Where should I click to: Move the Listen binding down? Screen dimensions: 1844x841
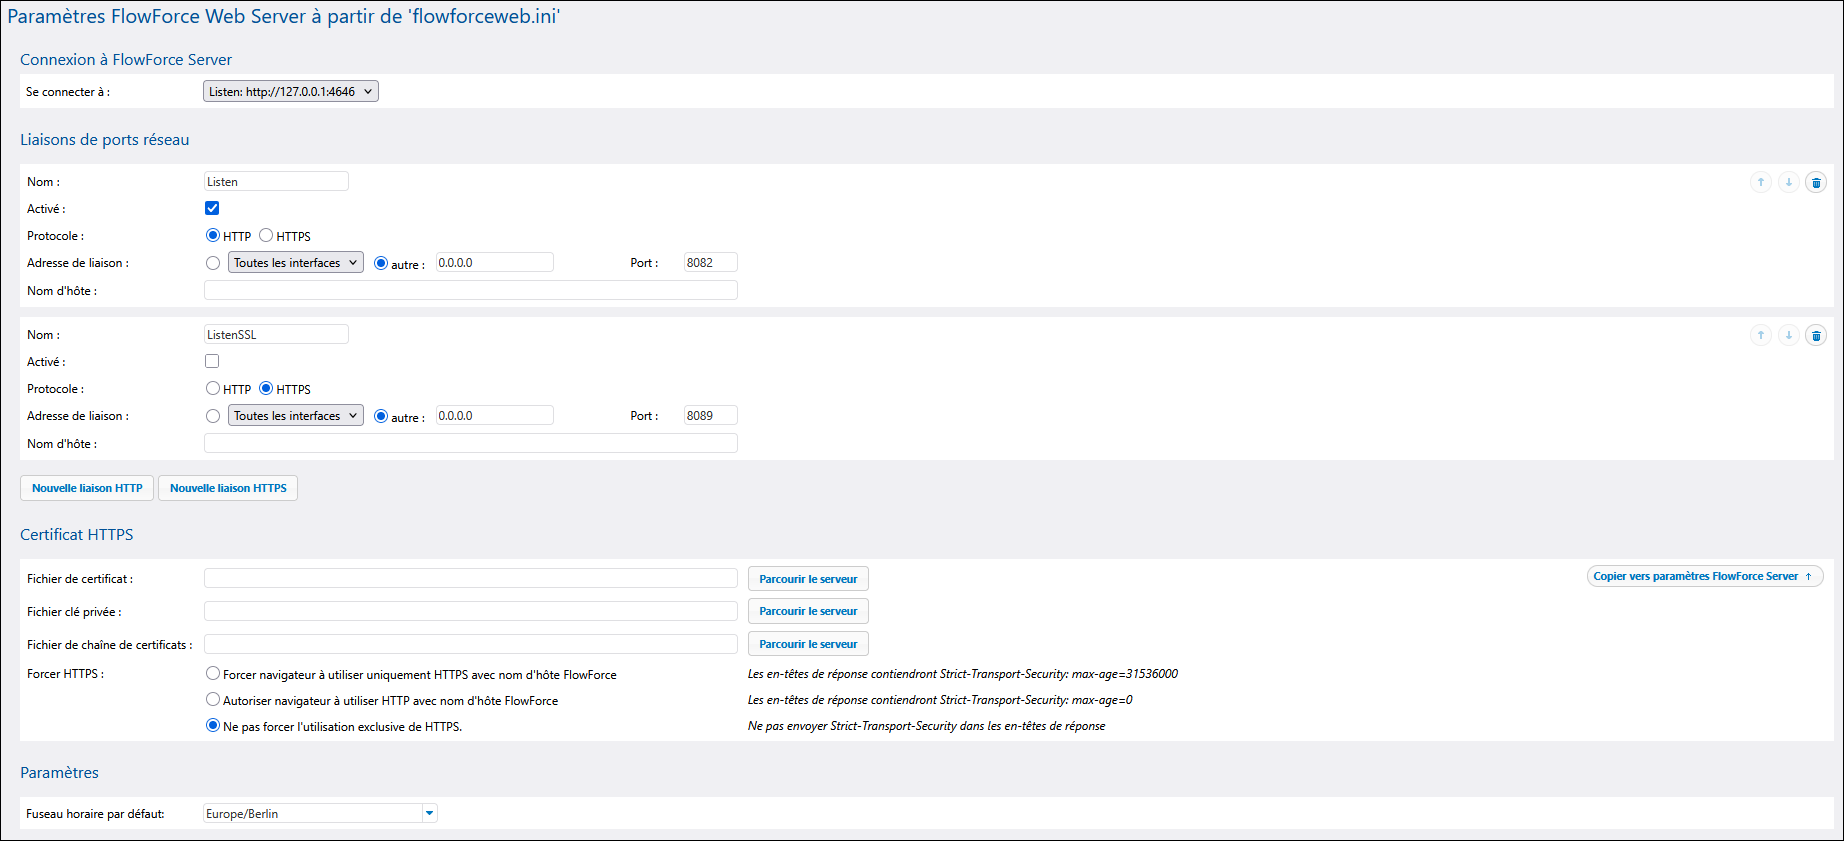point(1788,182)
